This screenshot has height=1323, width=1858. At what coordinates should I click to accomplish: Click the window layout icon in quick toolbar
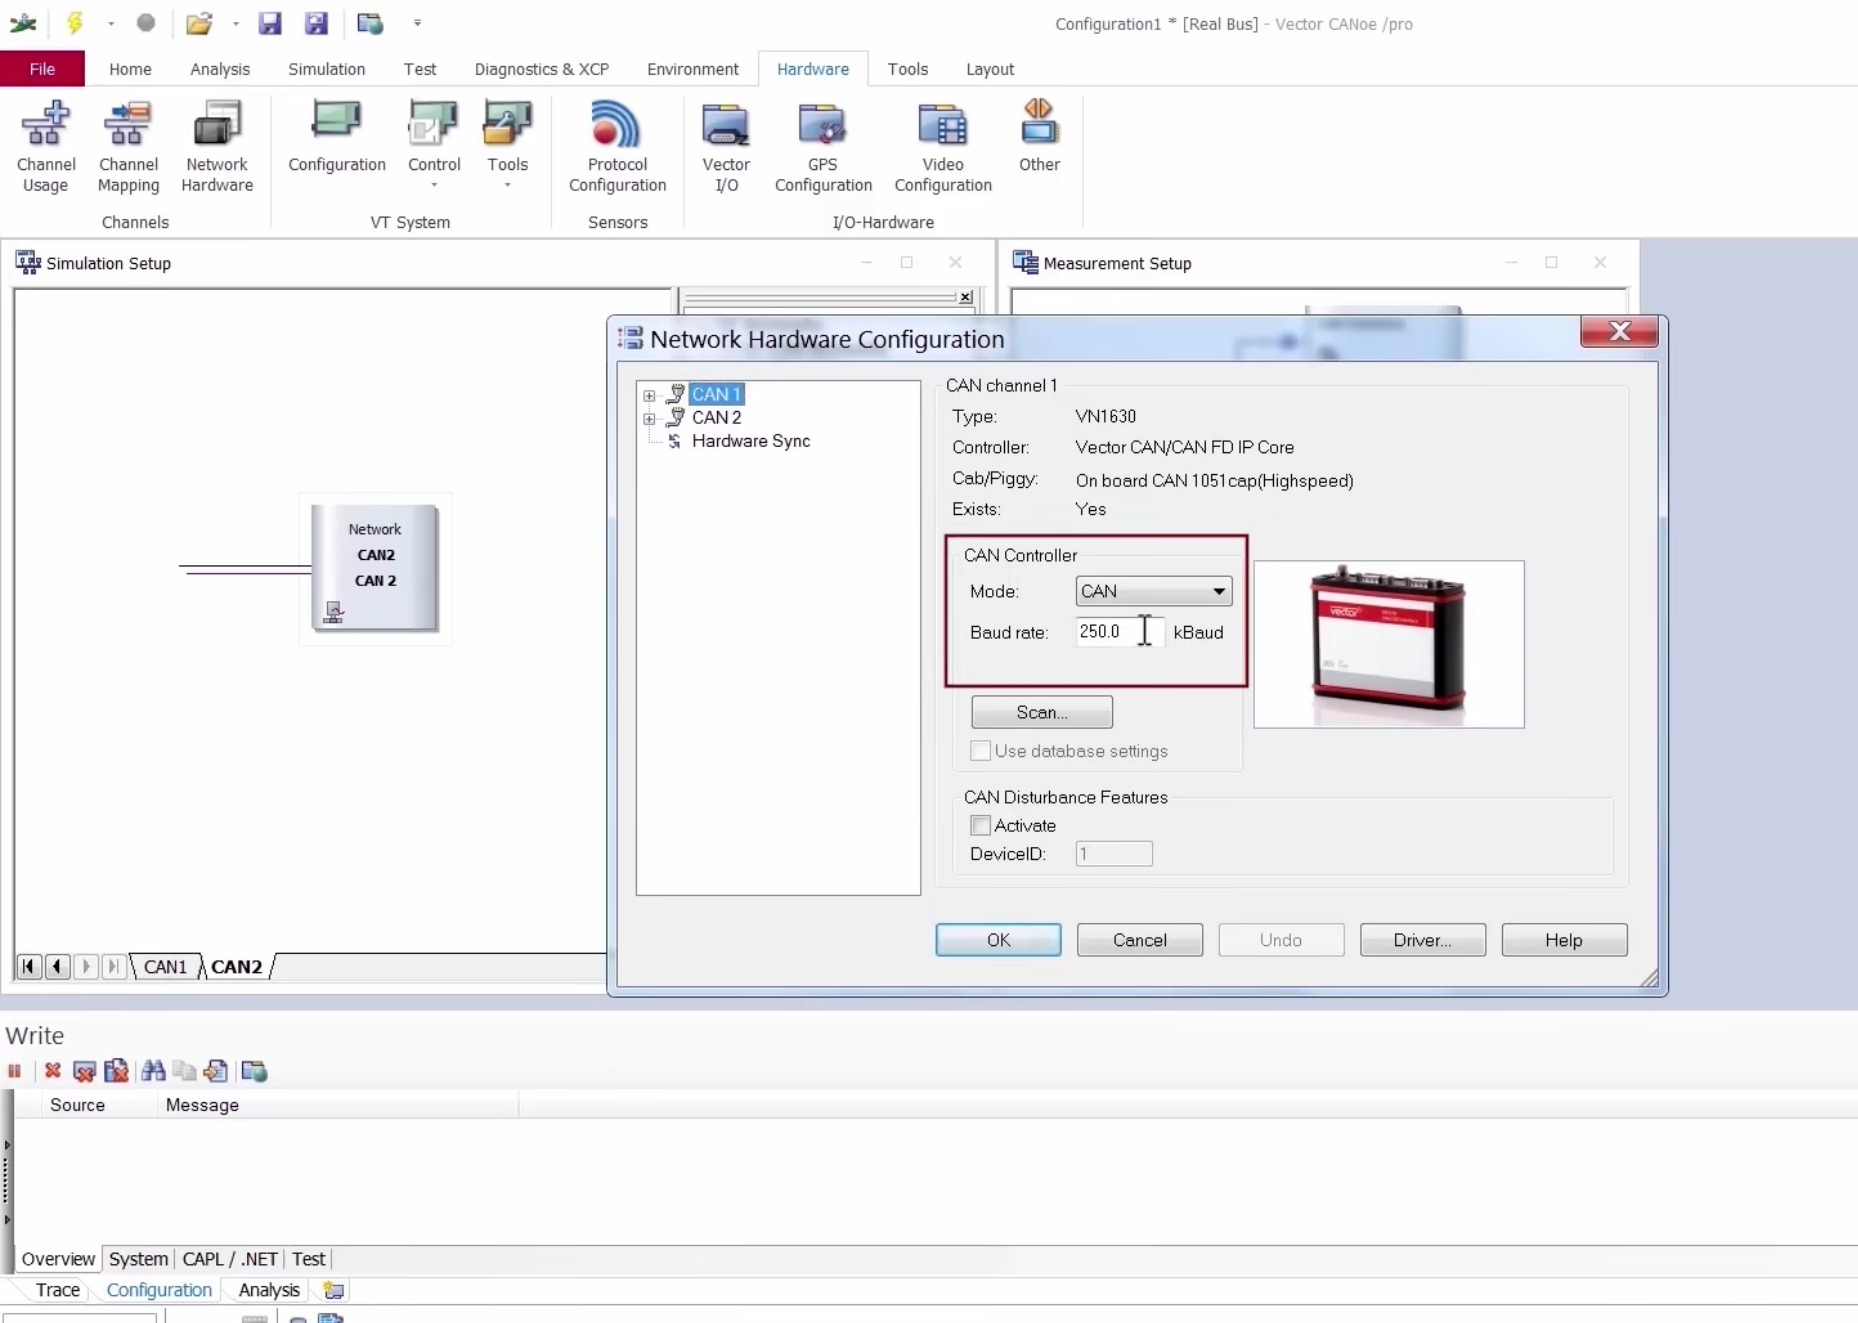370,22
